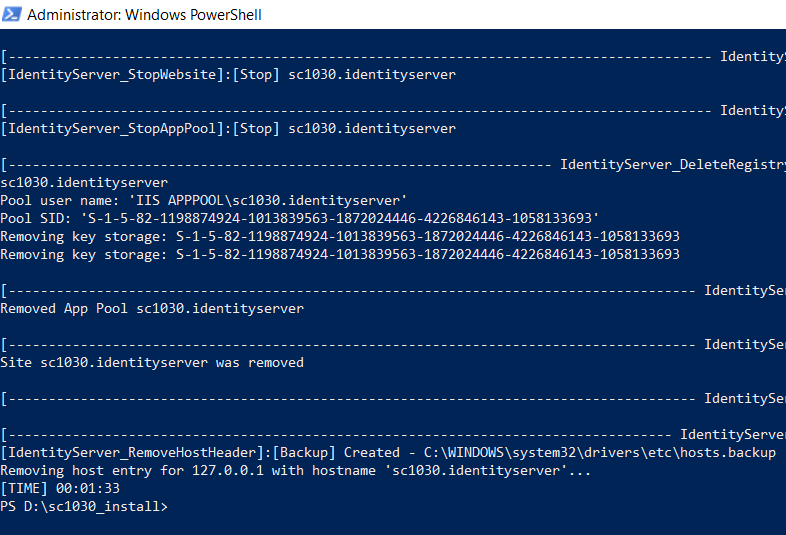Click the 'Pool SID' output line
This screenshot has height=535, width=786.
300,219
